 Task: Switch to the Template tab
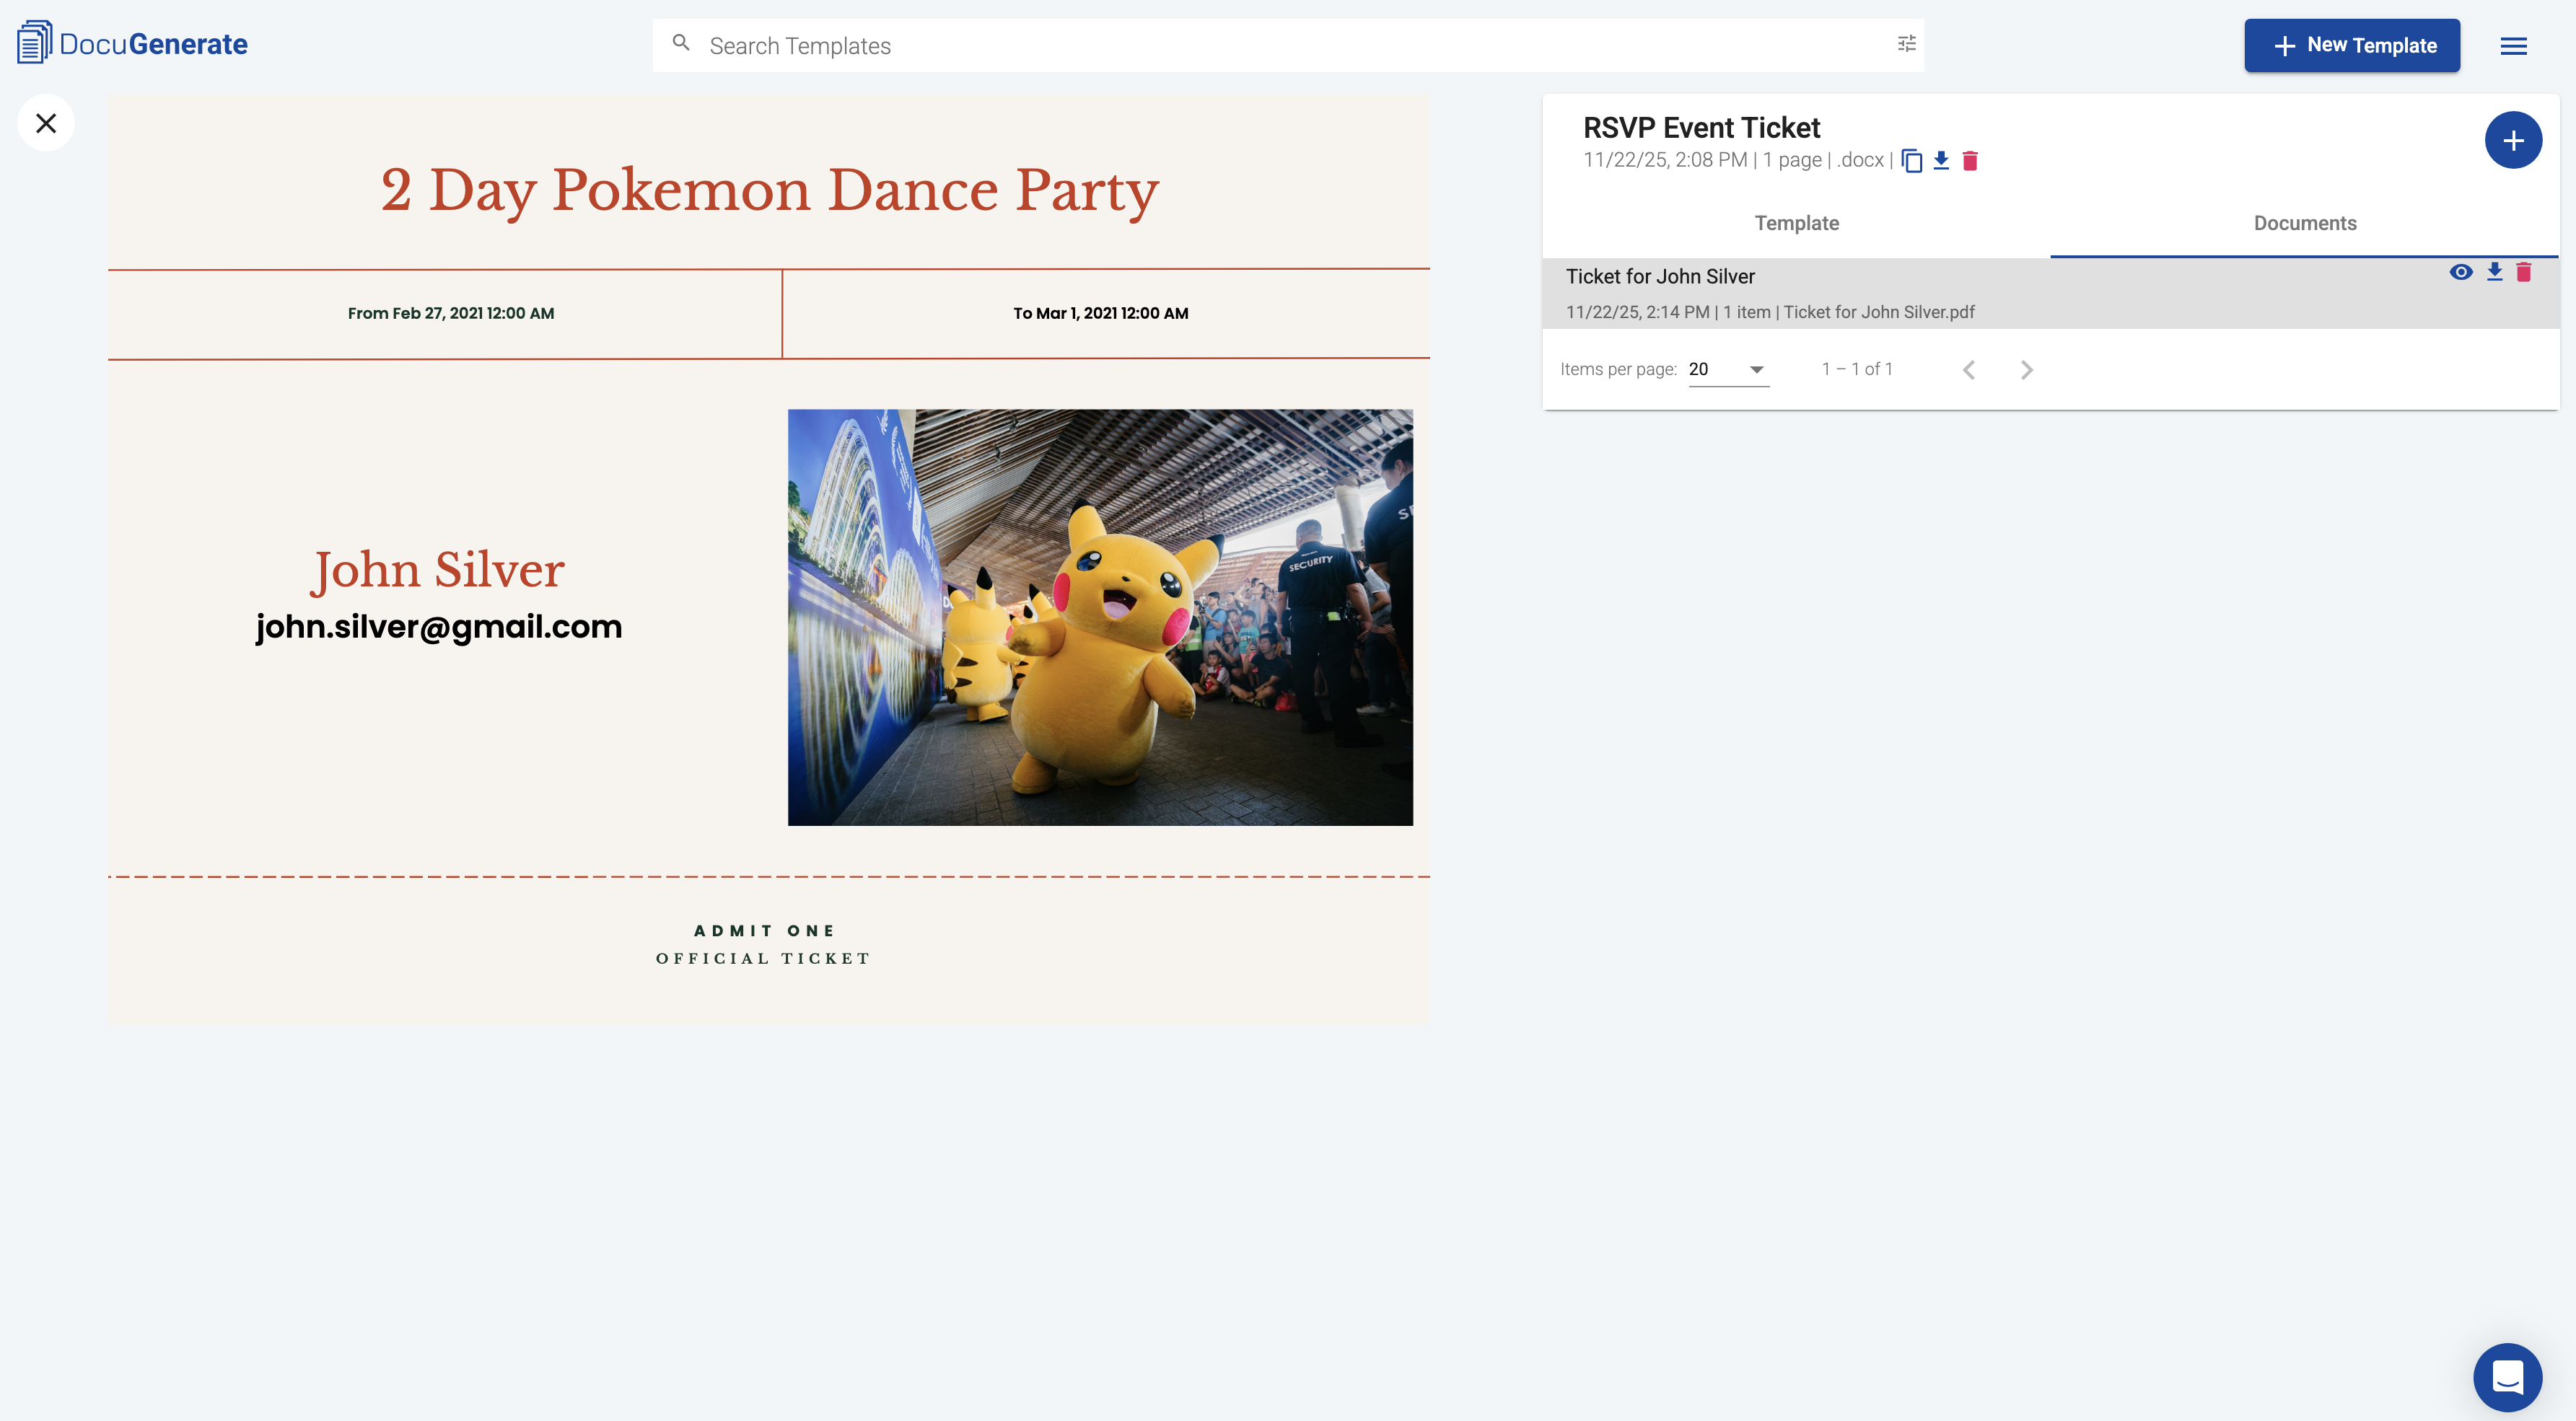[1796, 223]
